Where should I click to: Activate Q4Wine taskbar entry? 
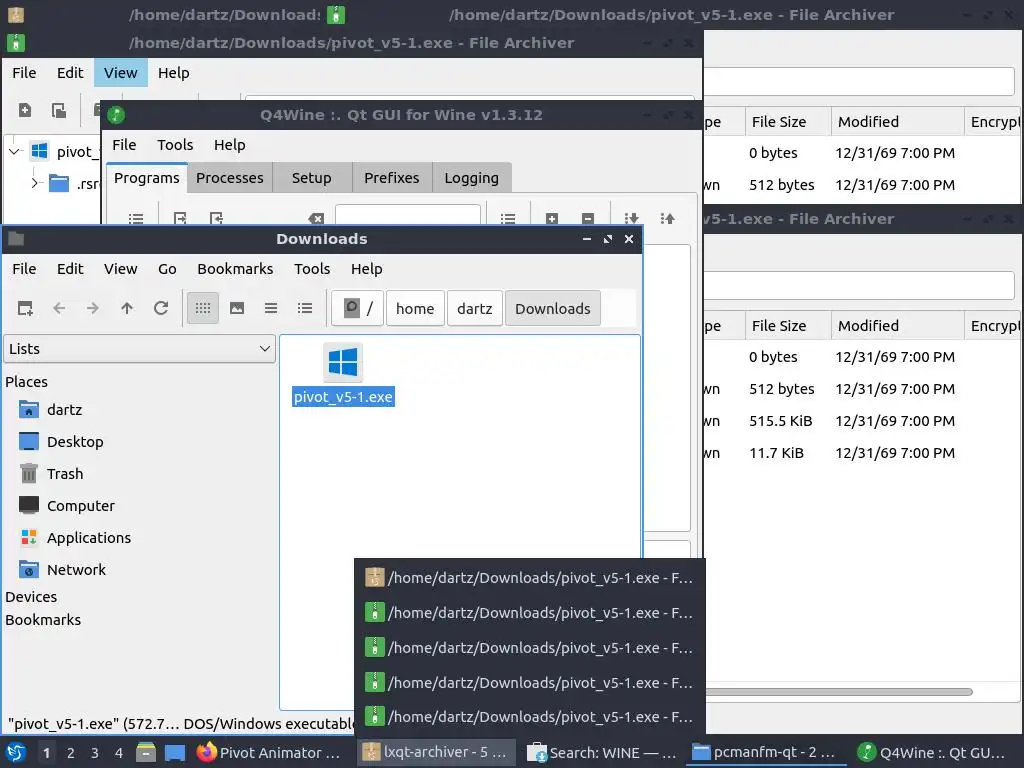[933, 753]
